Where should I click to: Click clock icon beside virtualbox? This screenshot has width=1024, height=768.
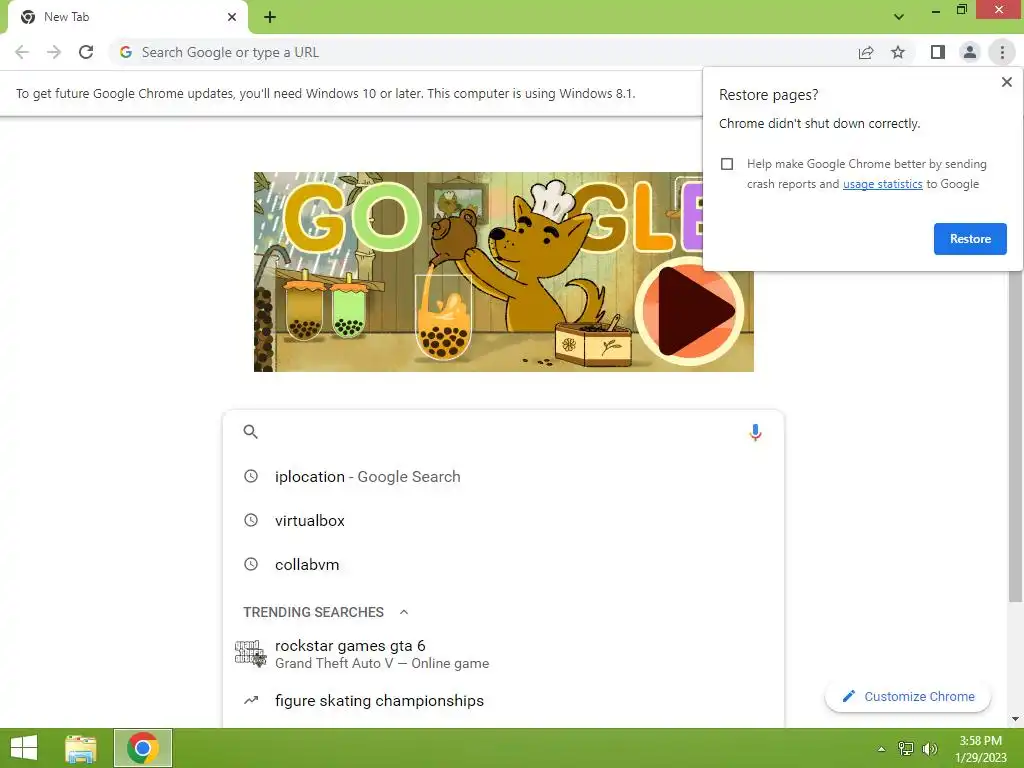pos(251,520)
